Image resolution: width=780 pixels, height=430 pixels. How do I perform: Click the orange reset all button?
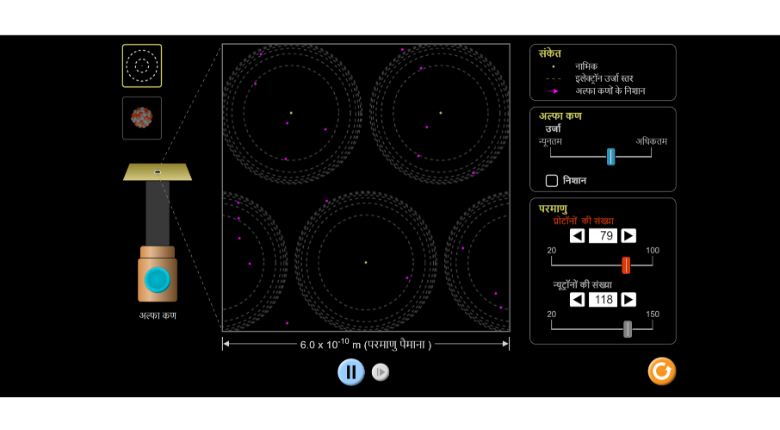click(661, 371)
